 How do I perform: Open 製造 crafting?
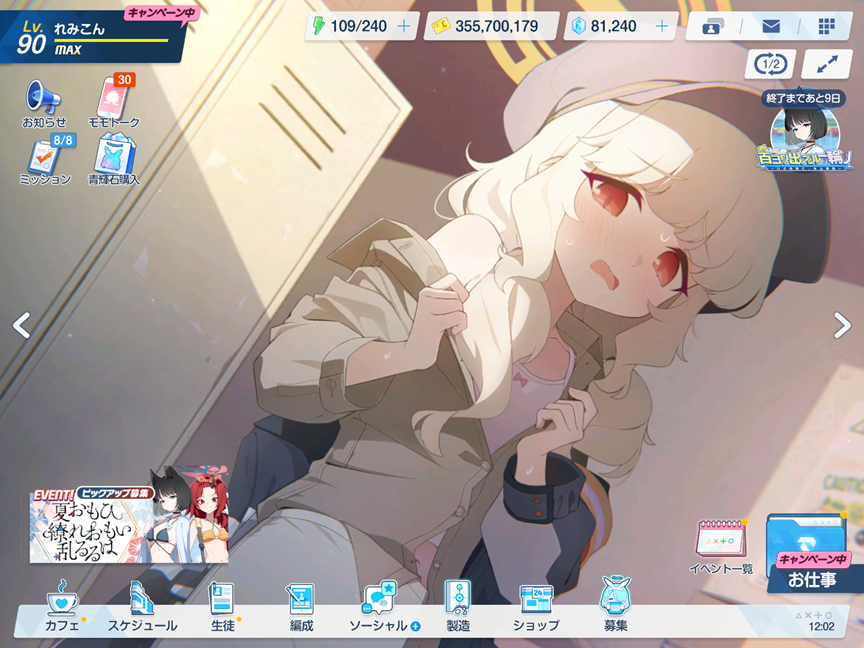point(458,606)
